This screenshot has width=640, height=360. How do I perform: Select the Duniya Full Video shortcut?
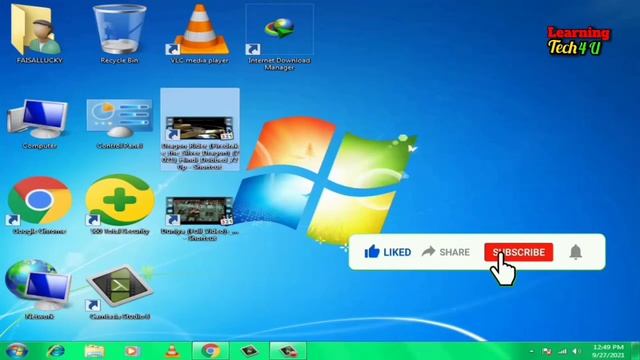(200, 218)
